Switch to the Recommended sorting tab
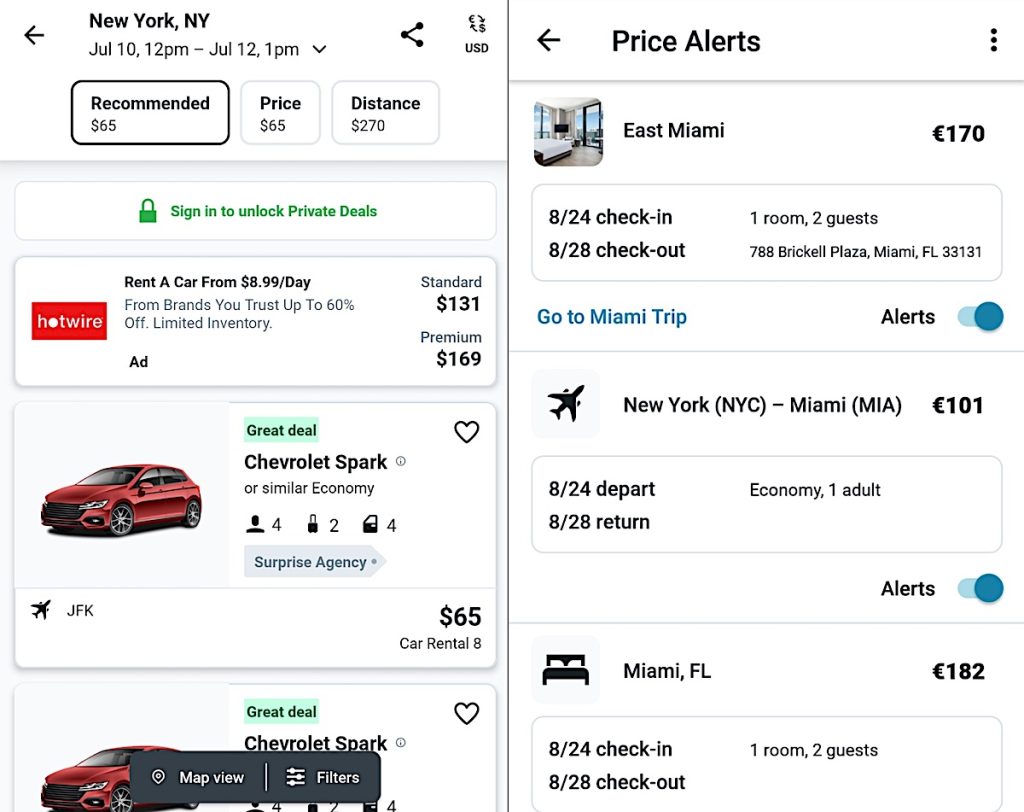 [x=149, y=113]
